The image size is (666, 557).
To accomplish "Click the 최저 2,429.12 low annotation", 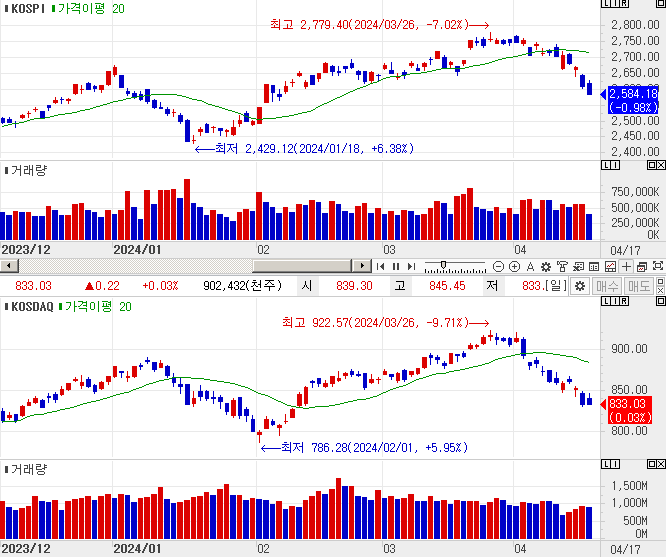I will 304,148.
